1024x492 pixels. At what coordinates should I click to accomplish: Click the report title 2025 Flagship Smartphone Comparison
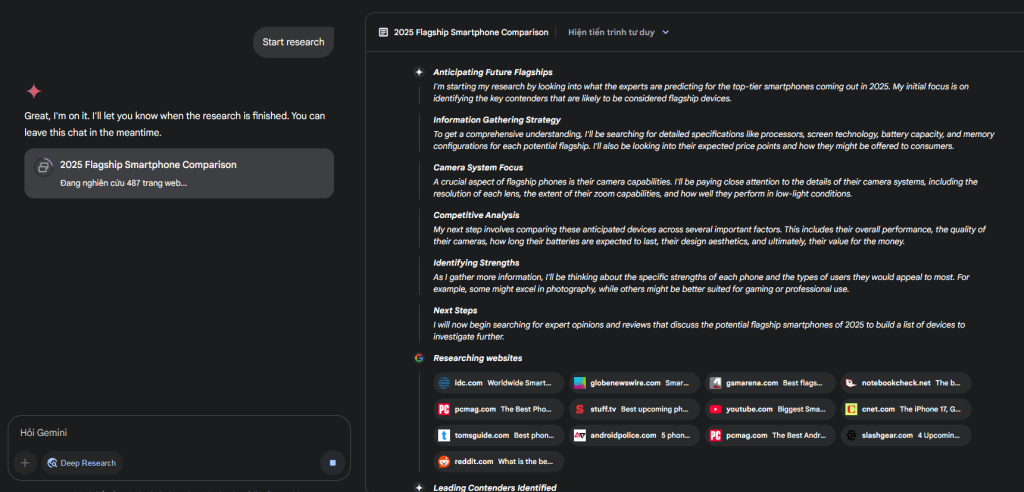tap(471, 32)
